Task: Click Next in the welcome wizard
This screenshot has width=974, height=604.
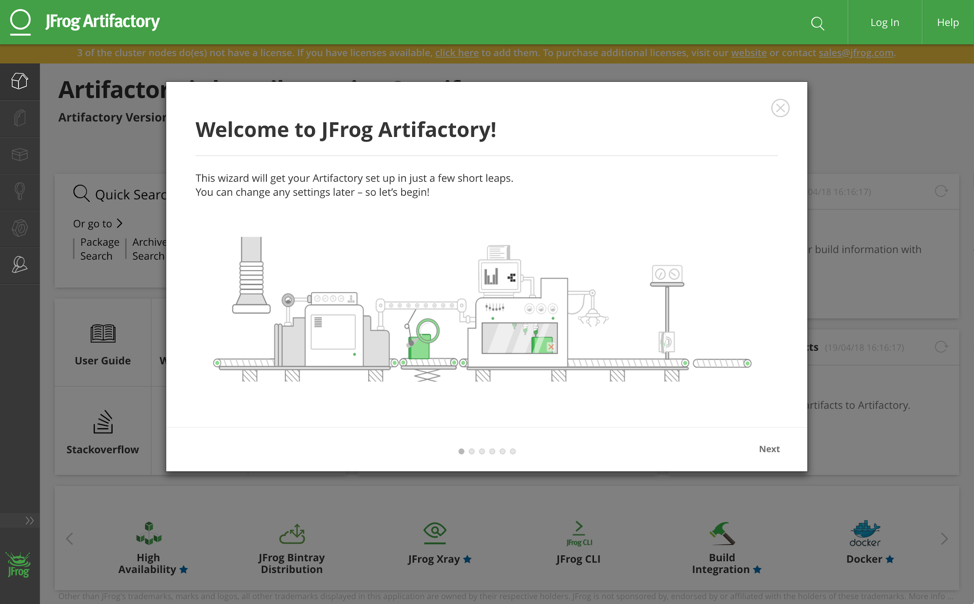Action: coord(769,449)
